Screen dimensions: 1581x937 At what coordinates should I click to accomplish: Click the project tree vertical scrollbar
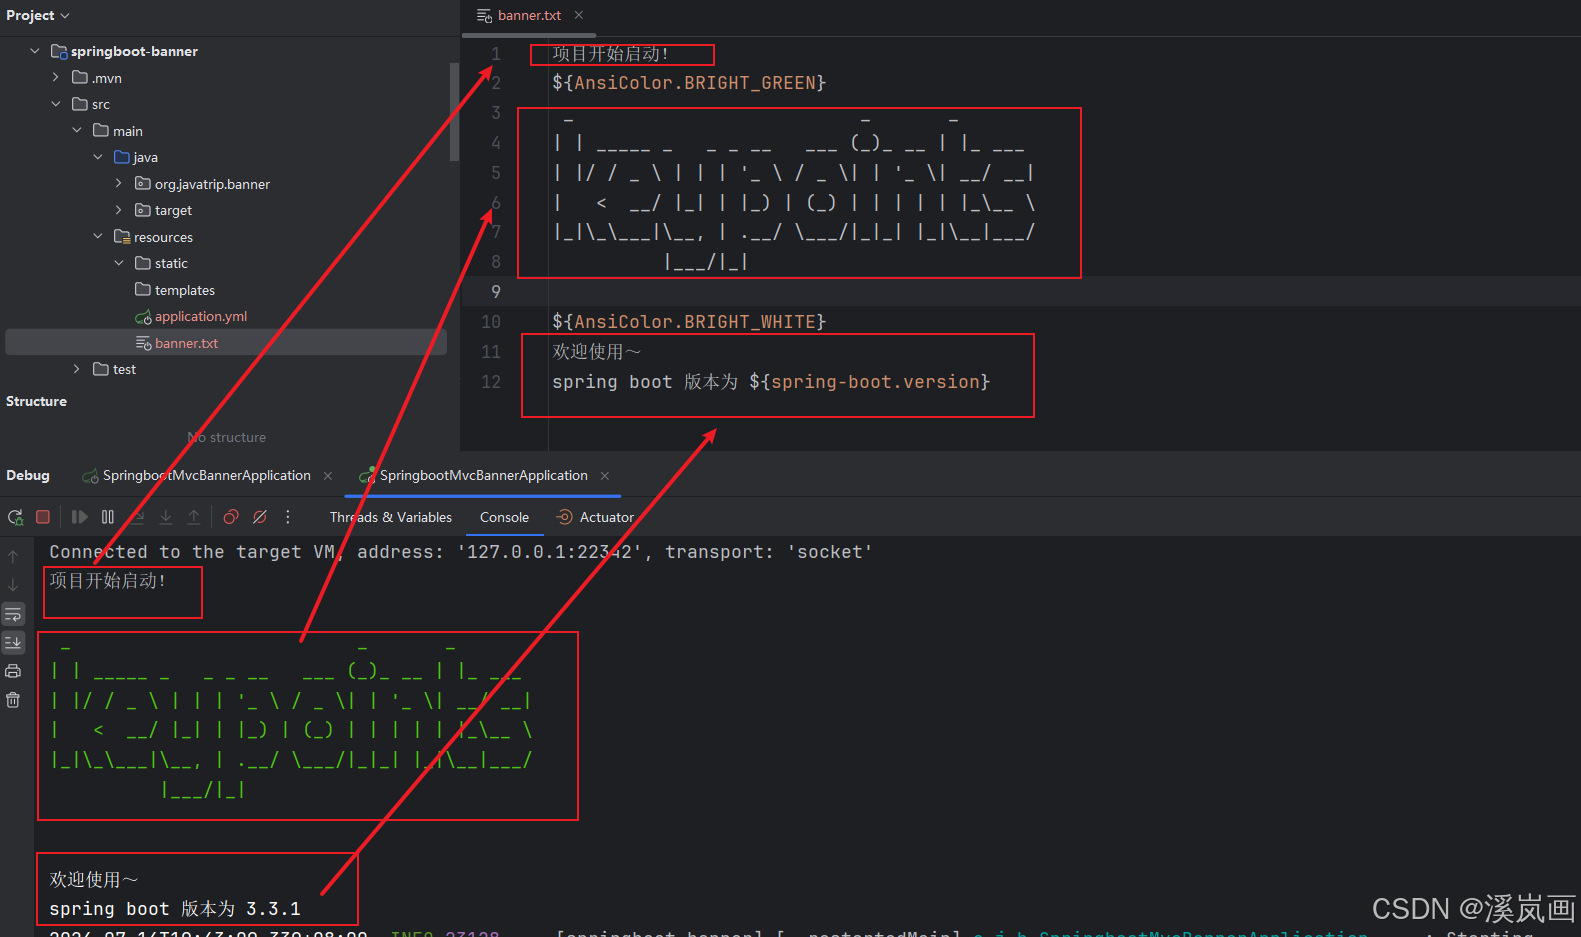454,112
